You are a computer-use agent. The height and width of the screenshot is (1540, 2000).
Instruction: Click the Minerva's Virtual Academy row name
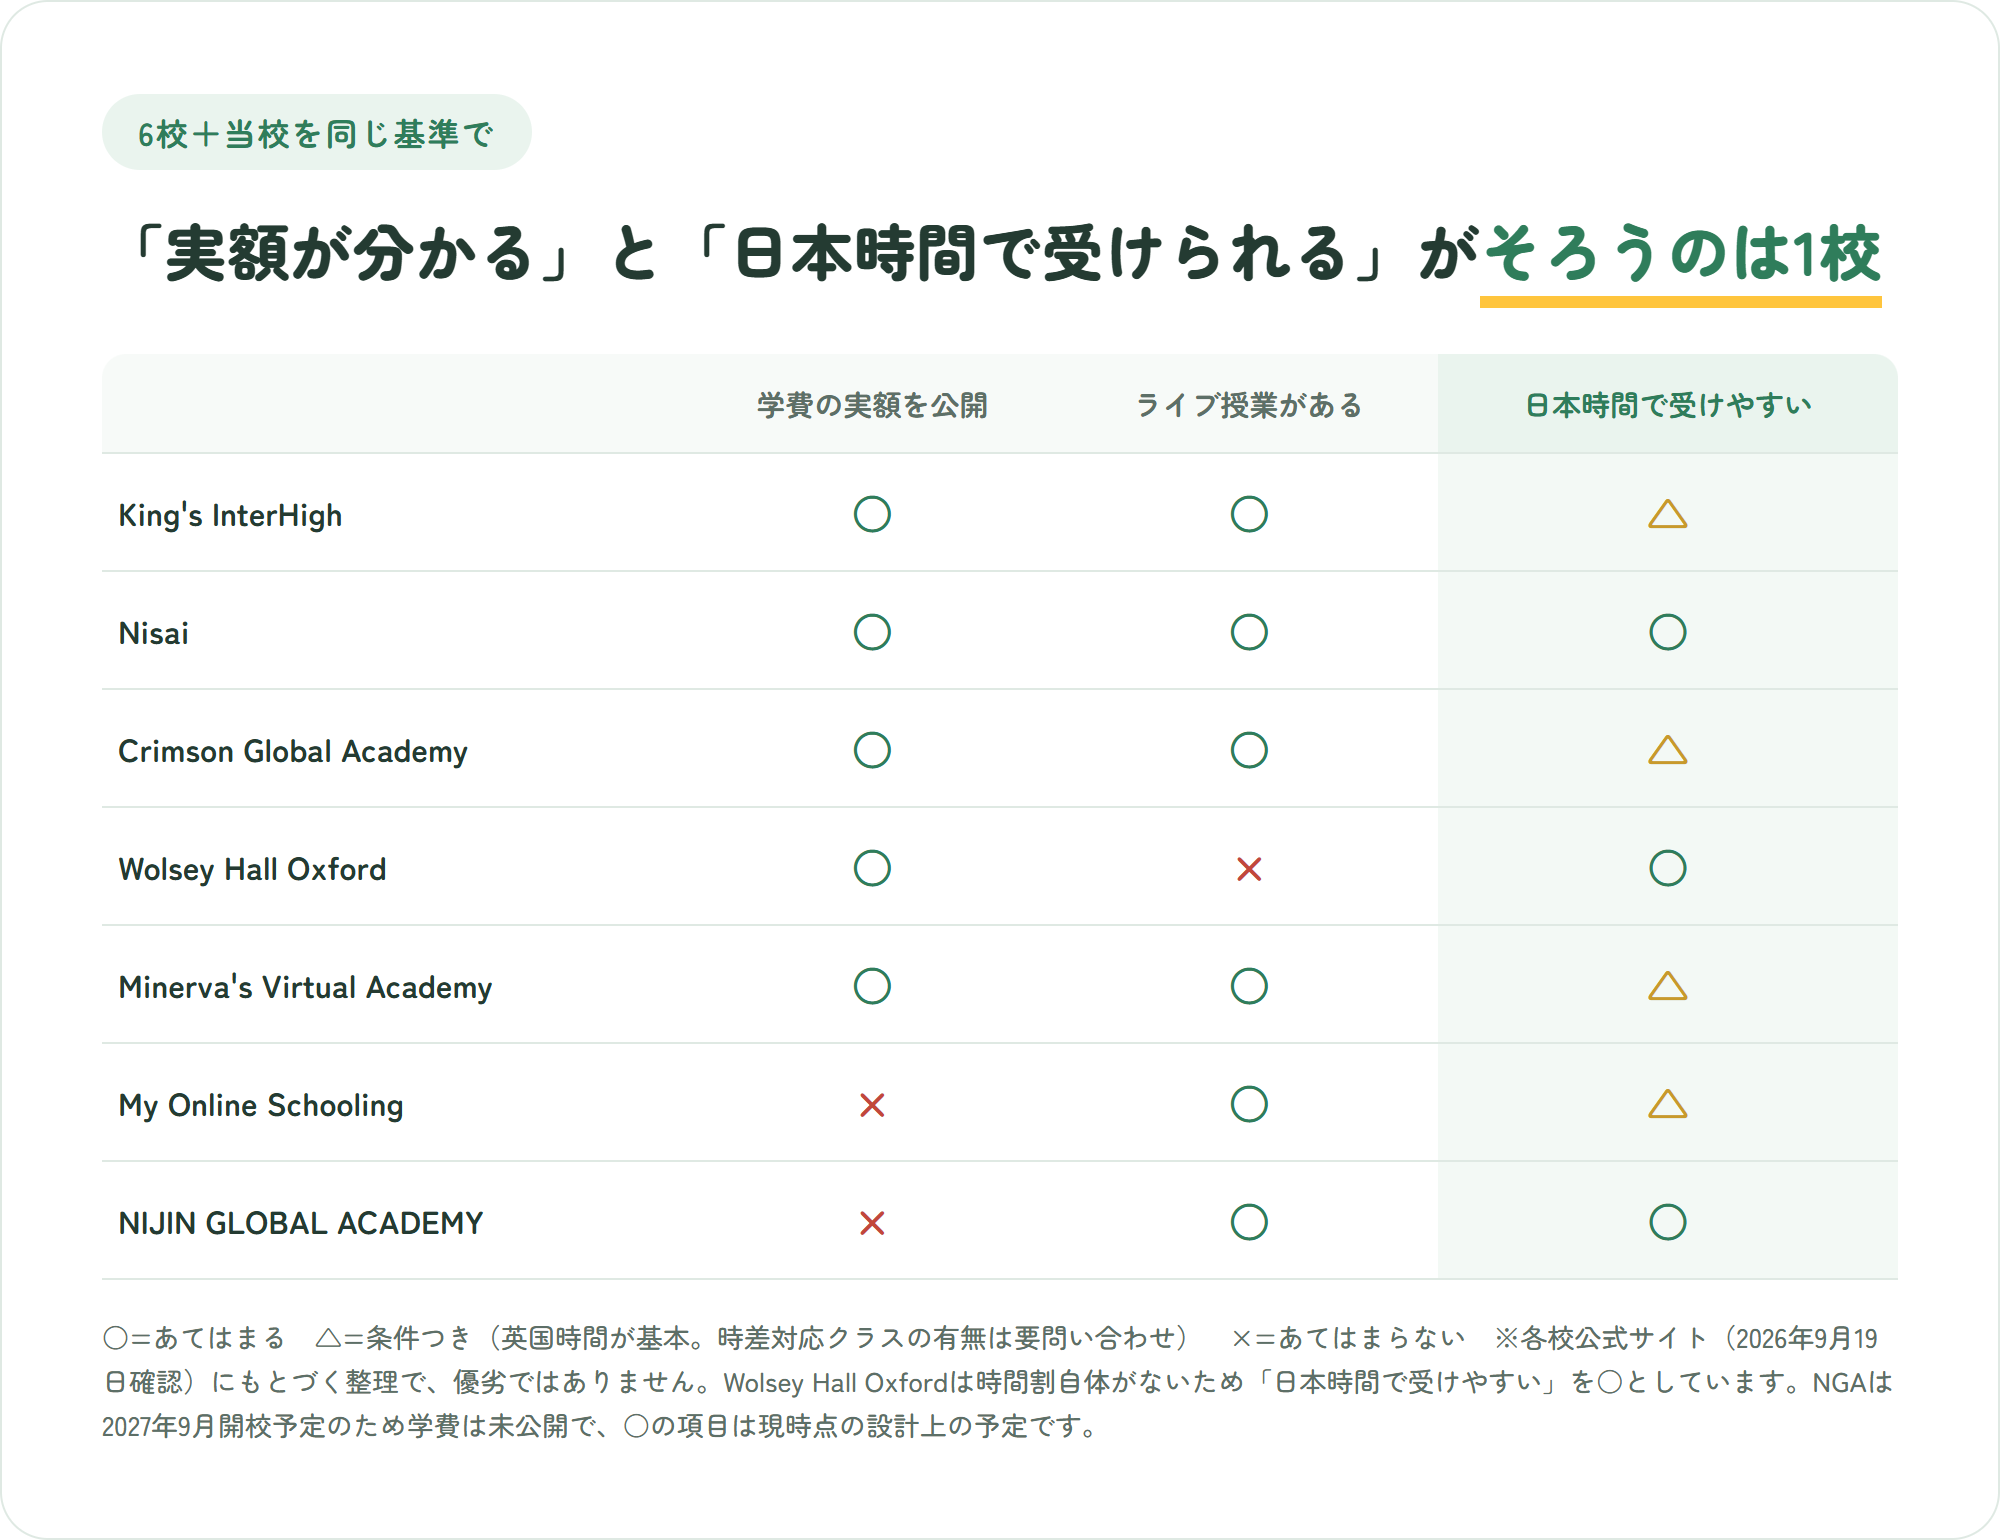point(305,987)
